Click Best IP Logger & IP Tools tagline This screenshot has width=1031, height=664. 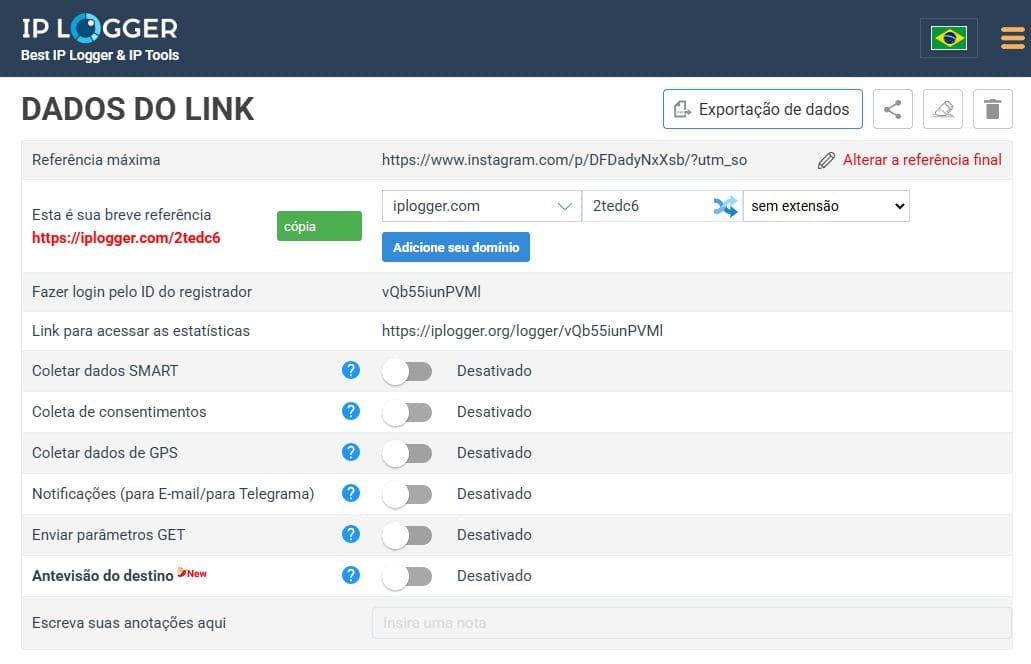pyautogui.click(x=100, y=55)
